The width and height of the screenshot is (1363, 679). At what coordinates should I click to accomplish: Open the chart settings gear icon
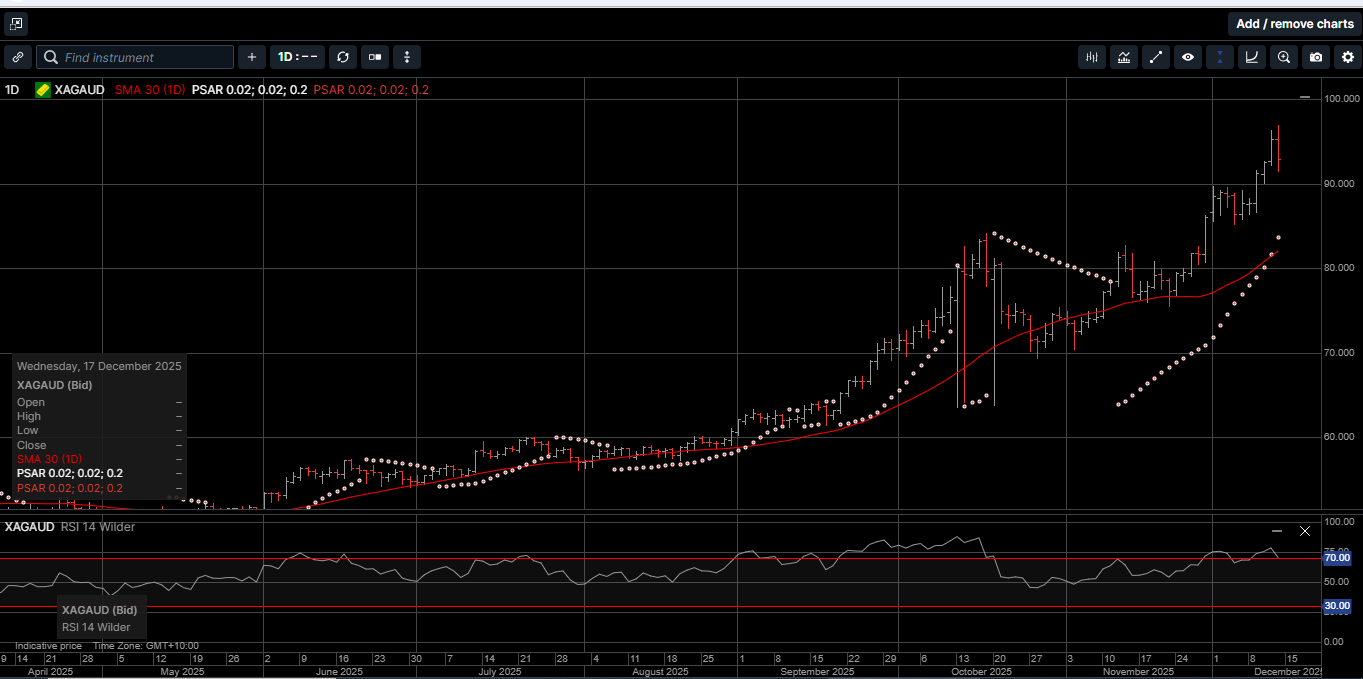point(1347,57)
